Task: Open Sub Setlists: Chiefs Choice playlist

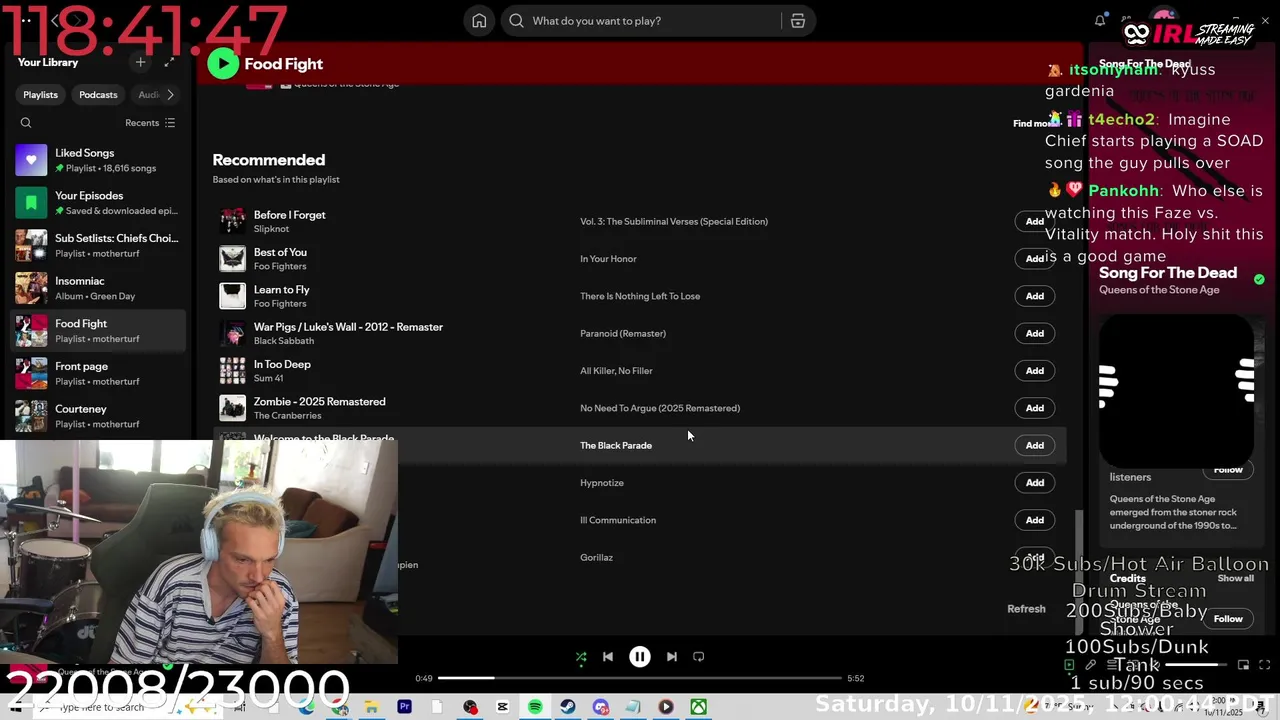Action: (x=98, y=246)
